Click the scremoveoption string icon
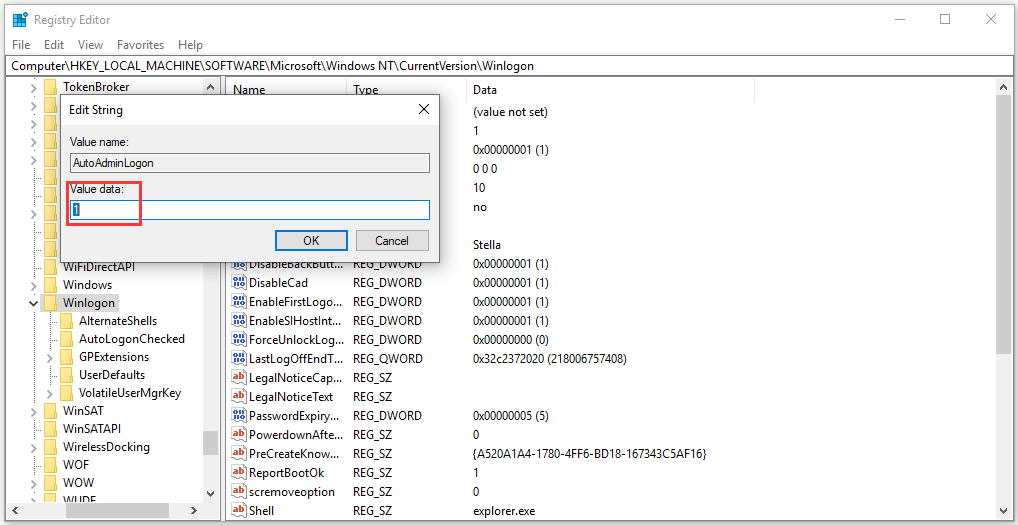This screenshot has width=1018, height=525. point(239,491)
